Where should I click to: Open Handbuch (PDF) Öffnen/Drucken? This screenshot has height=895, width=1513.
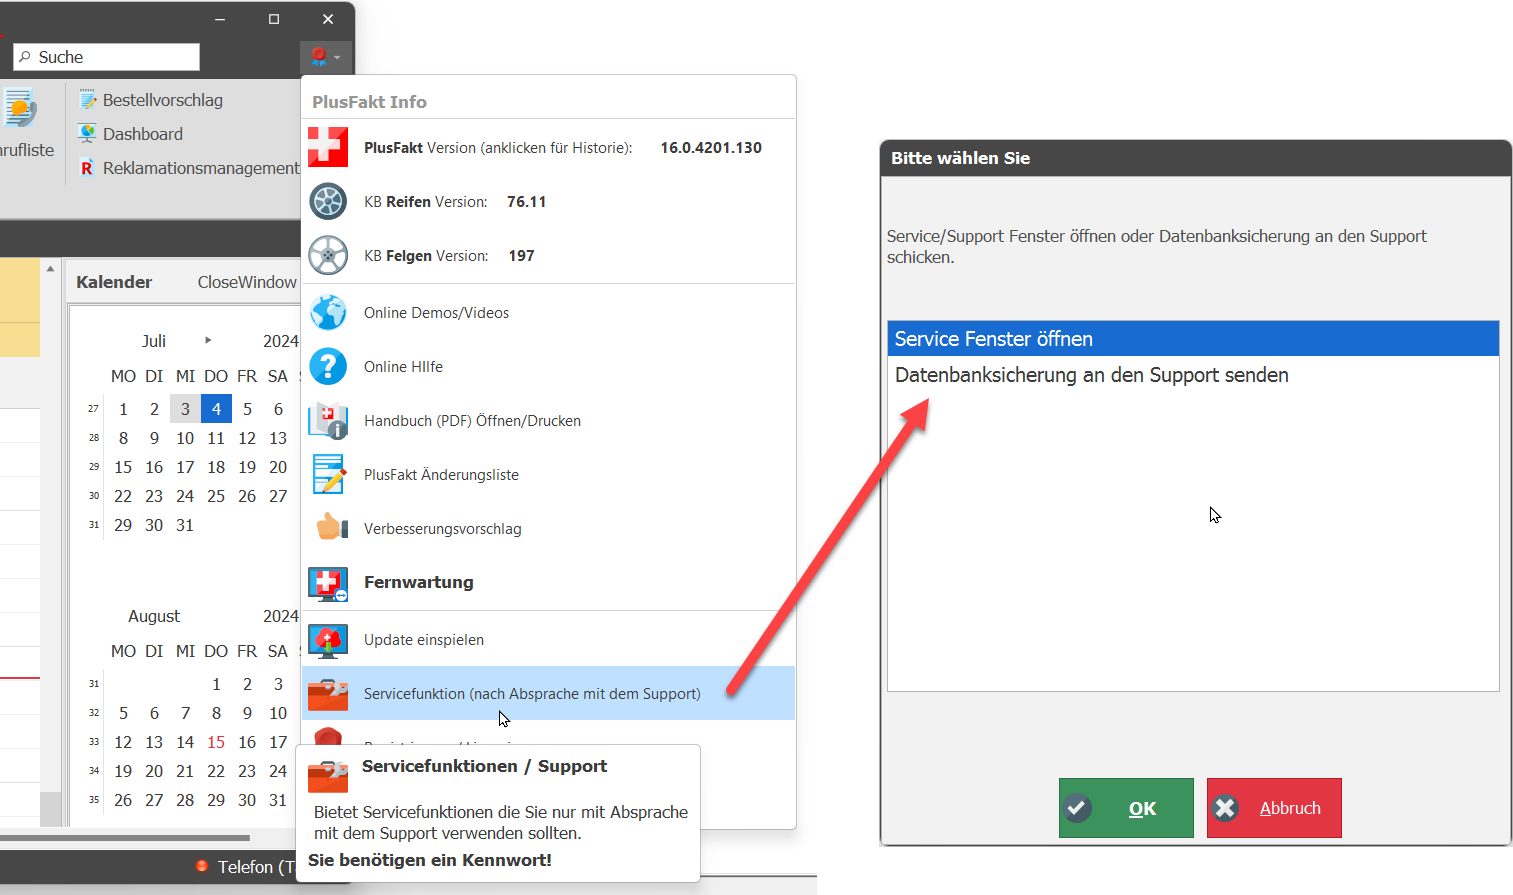point(548,420)
